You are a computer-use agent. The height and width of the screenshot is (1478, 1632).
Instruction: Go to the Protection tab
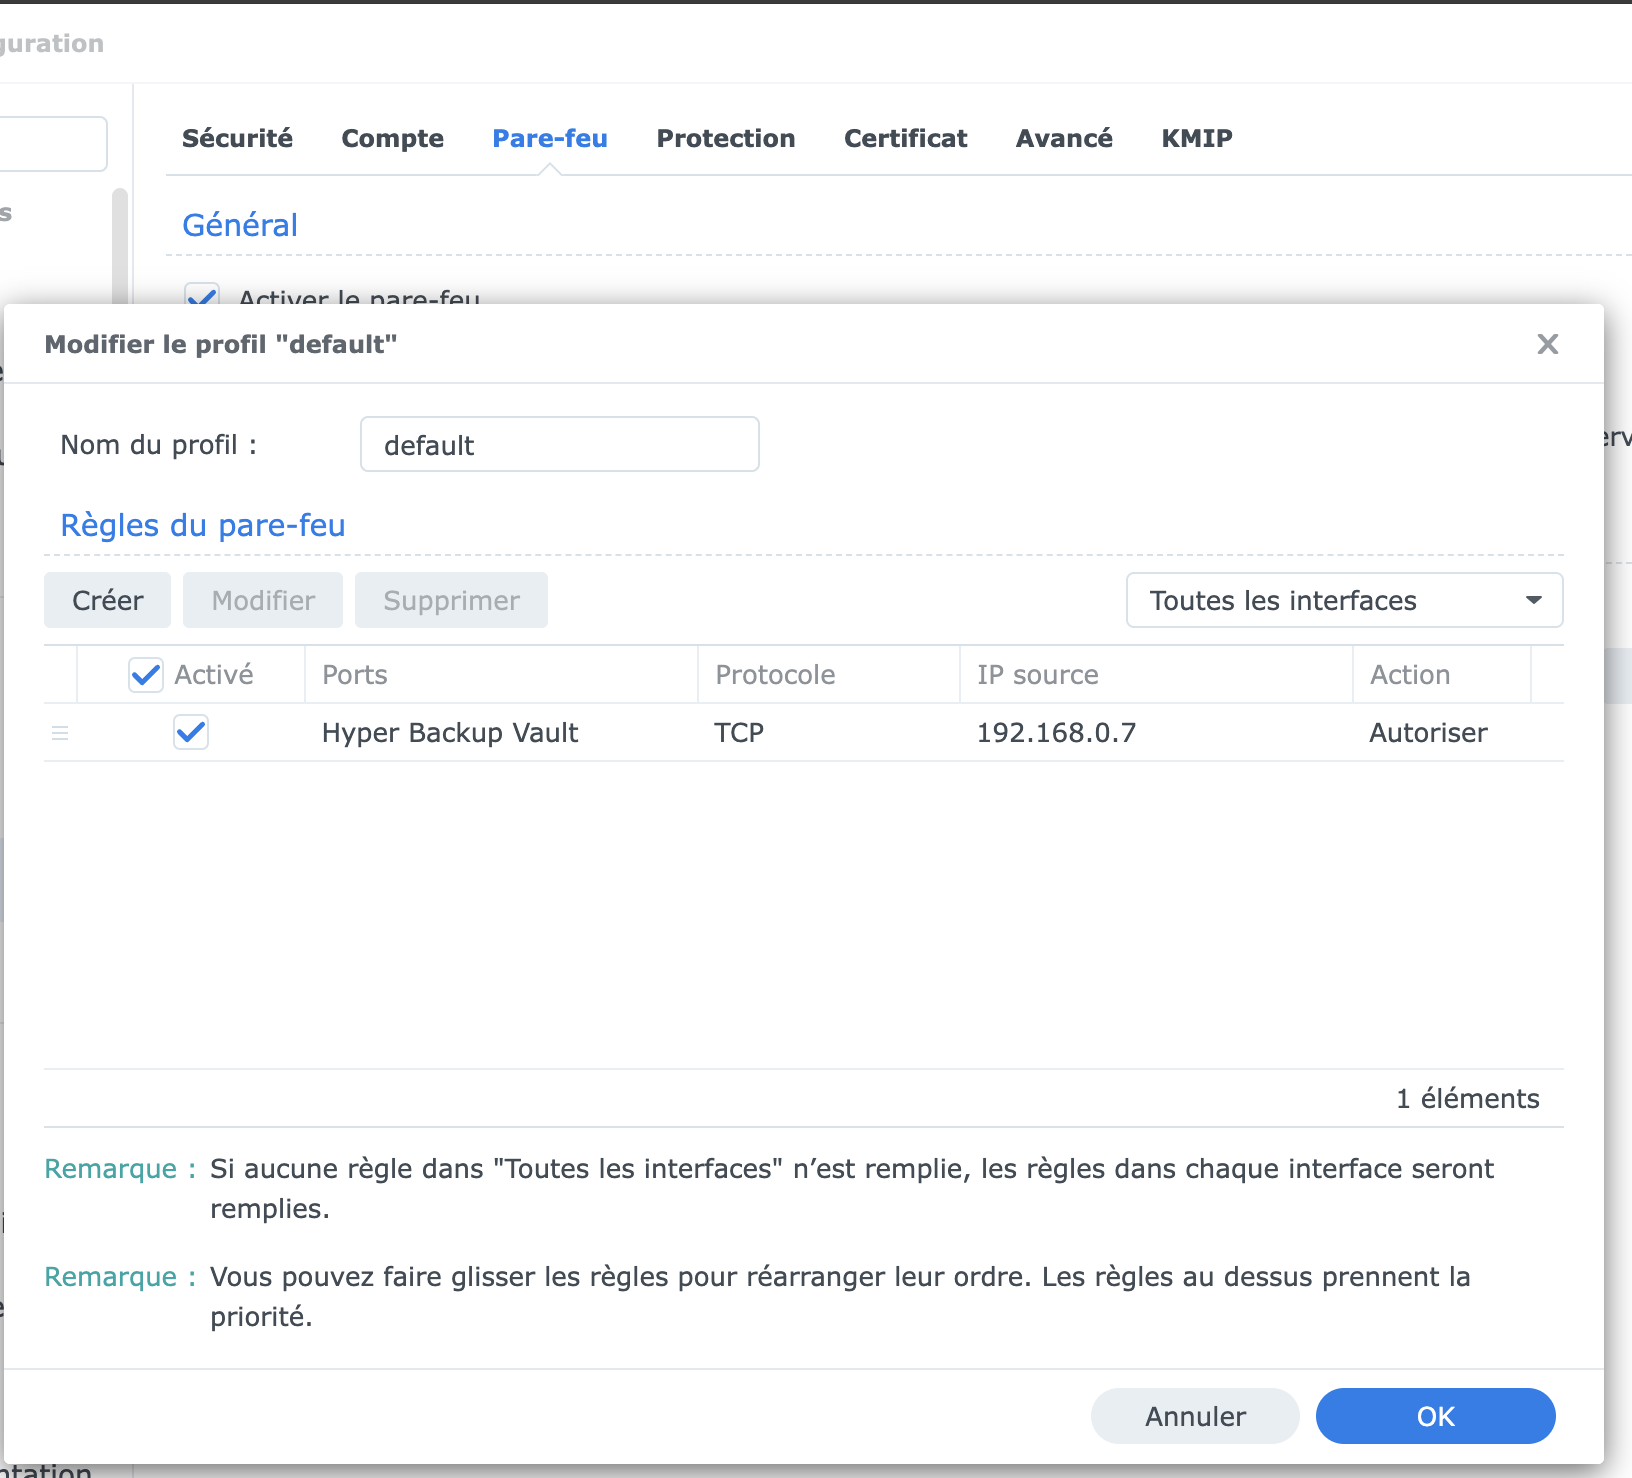(x=725, y=138)
